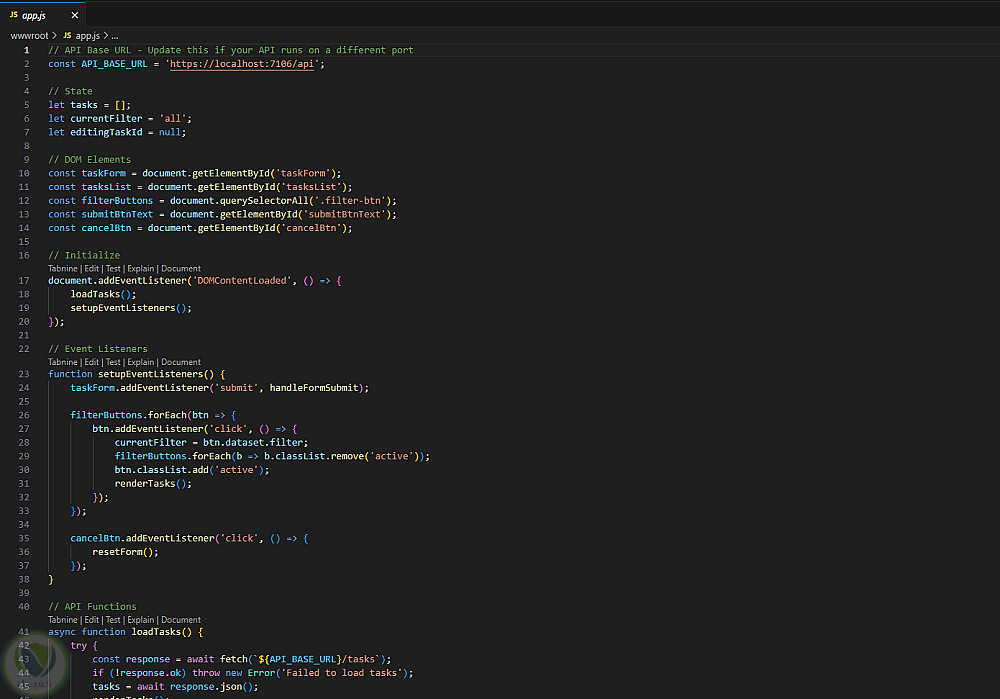This screenshot has width=1000, height=699.
Task: Open the wwwroot breadcrumb folder
Action: coord(29,36)
